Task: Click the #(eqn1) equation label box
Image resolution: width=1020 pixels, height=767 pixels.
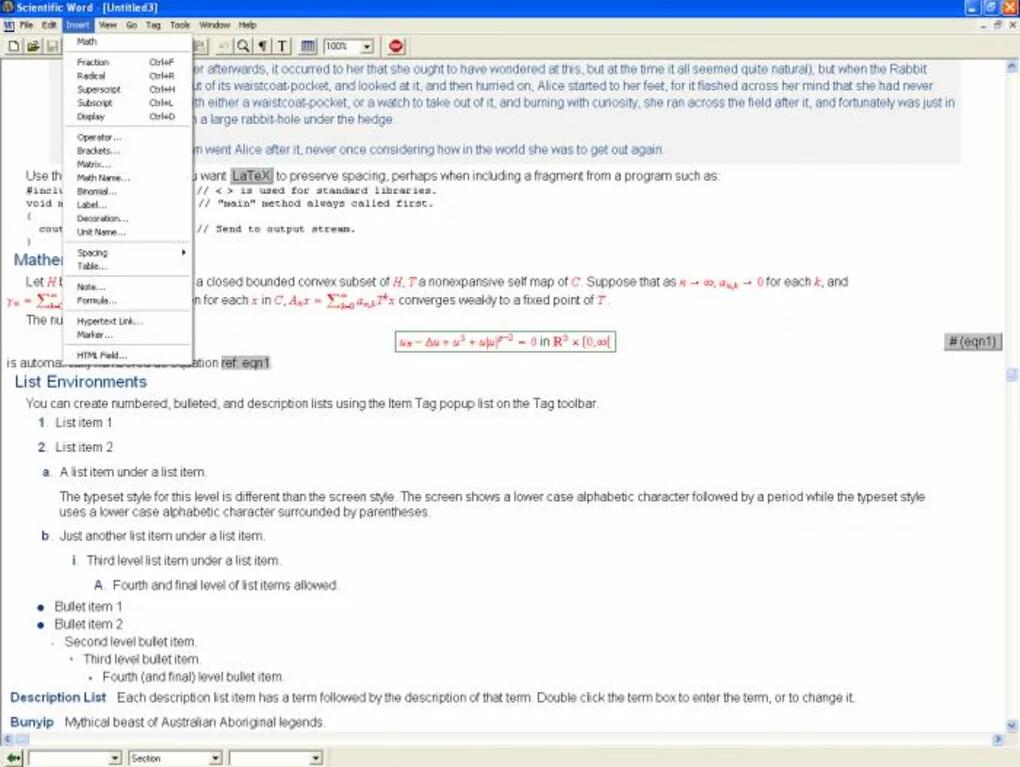Action: point(973,342)
